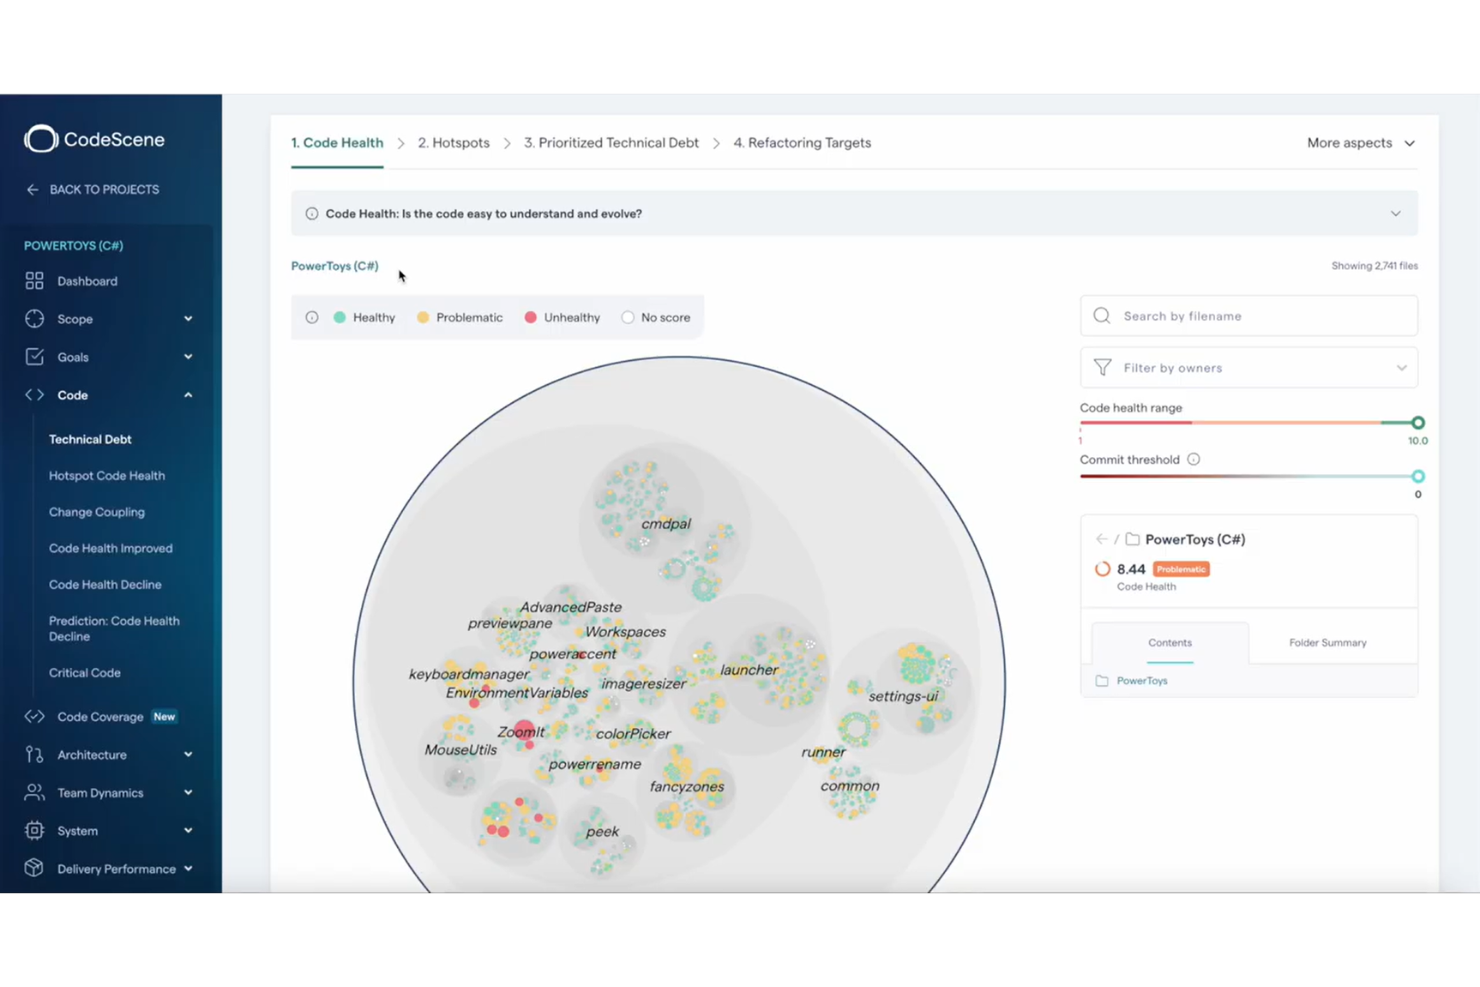This screenshot has height=987, width=1480.
Task: Click the Search by filename field
Action: pyautogui.click(x=1248, y=316)
